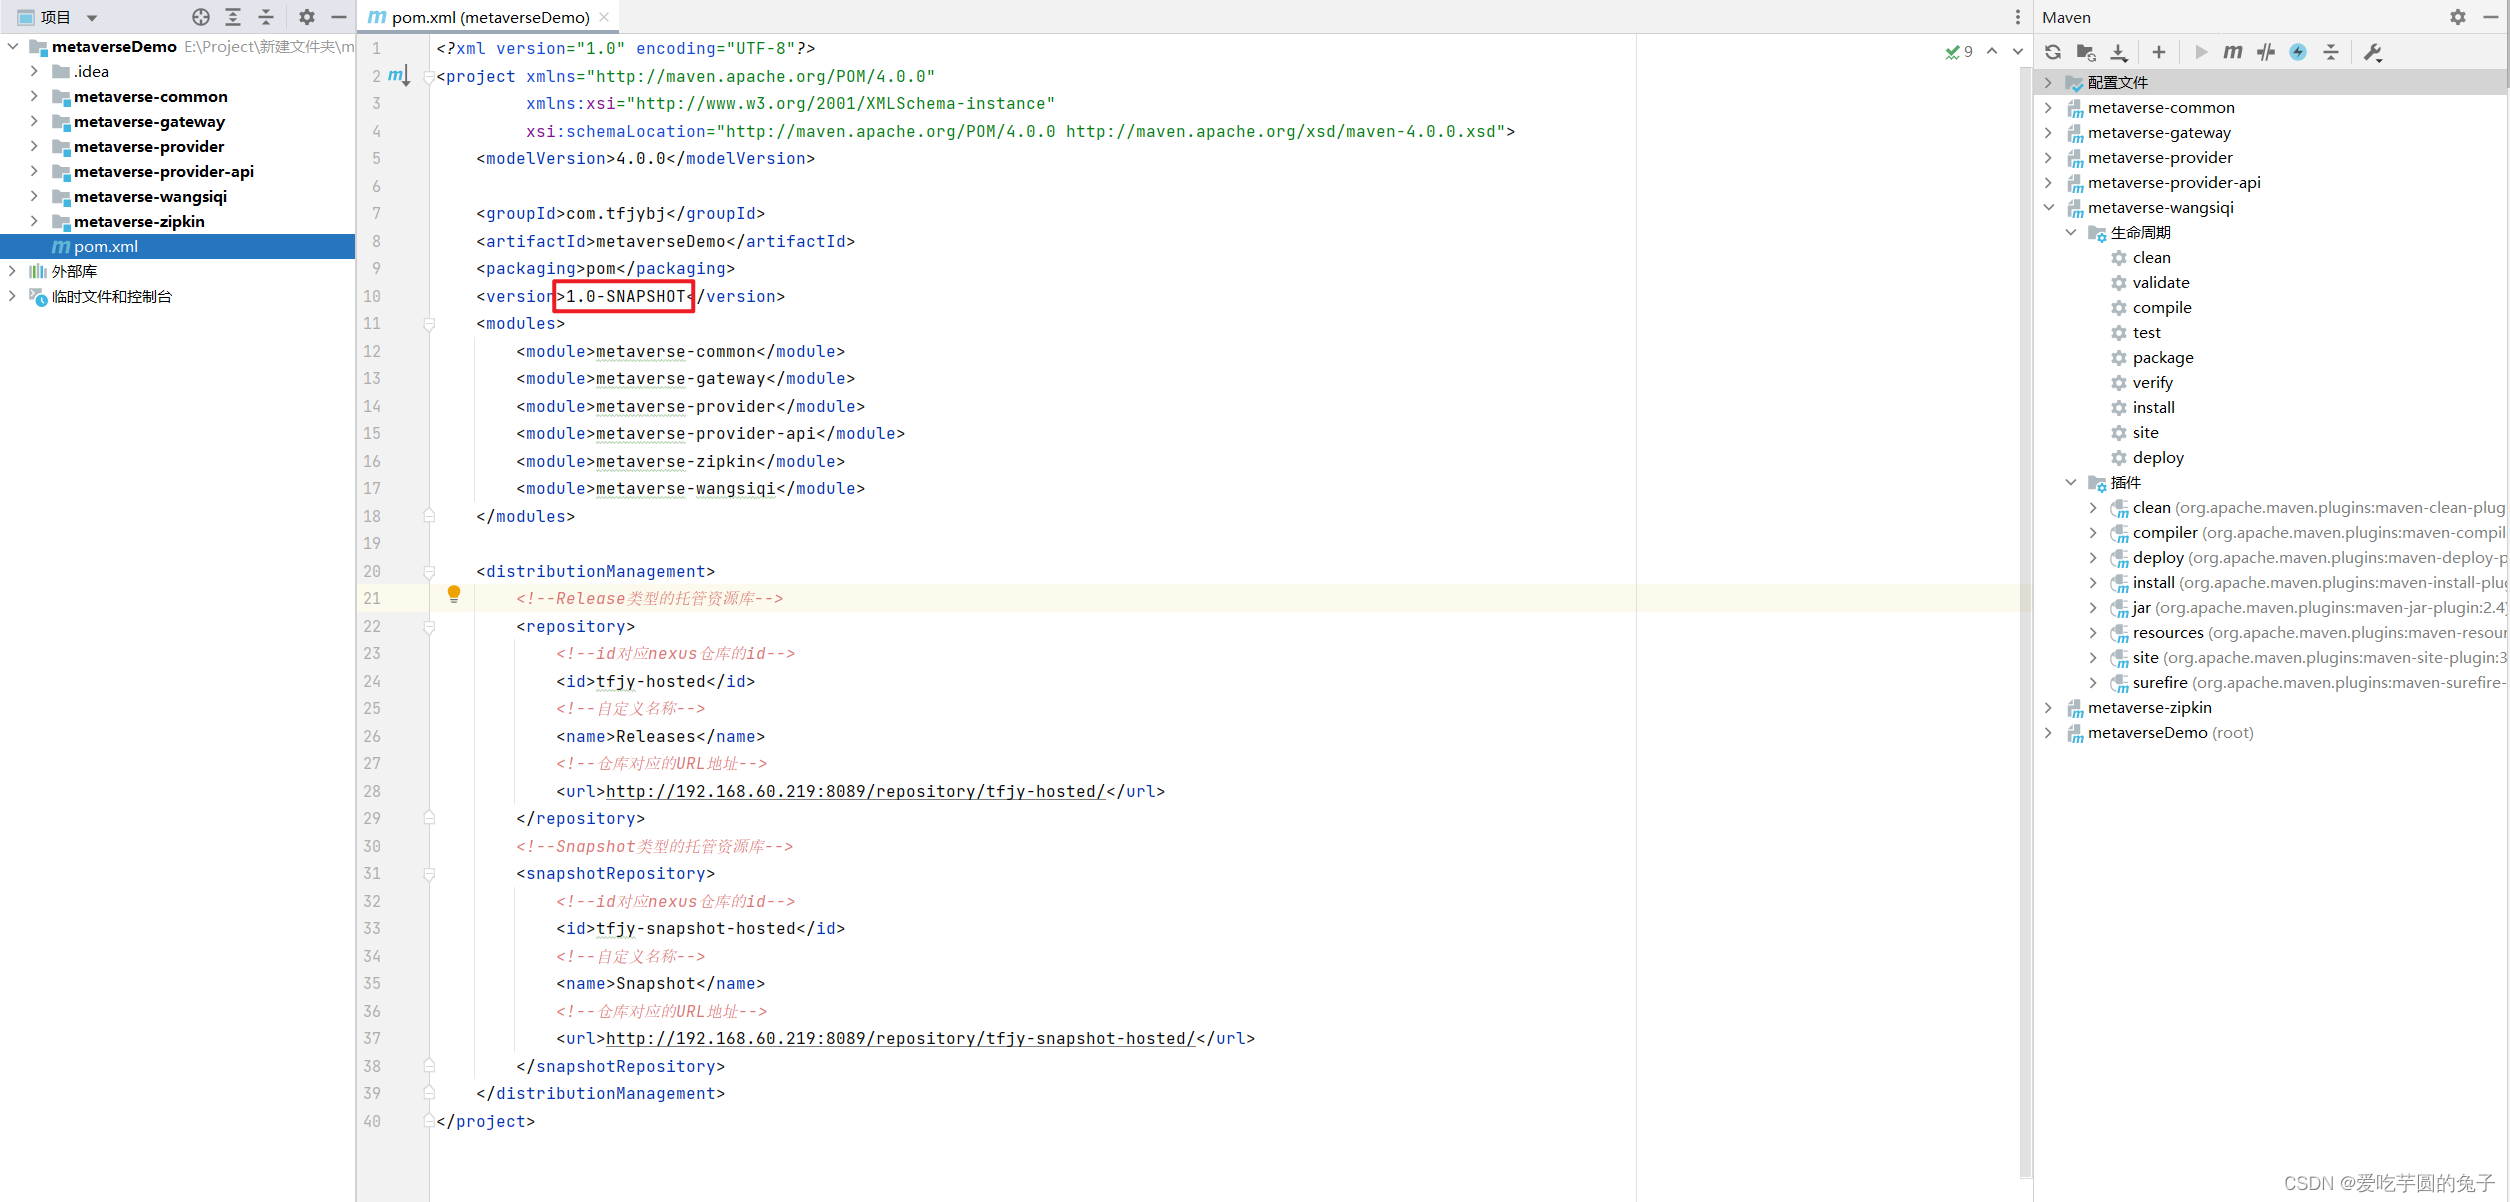Open editor tabs more options menu
The image size is (2510, 1202).
pos(2017,17)
